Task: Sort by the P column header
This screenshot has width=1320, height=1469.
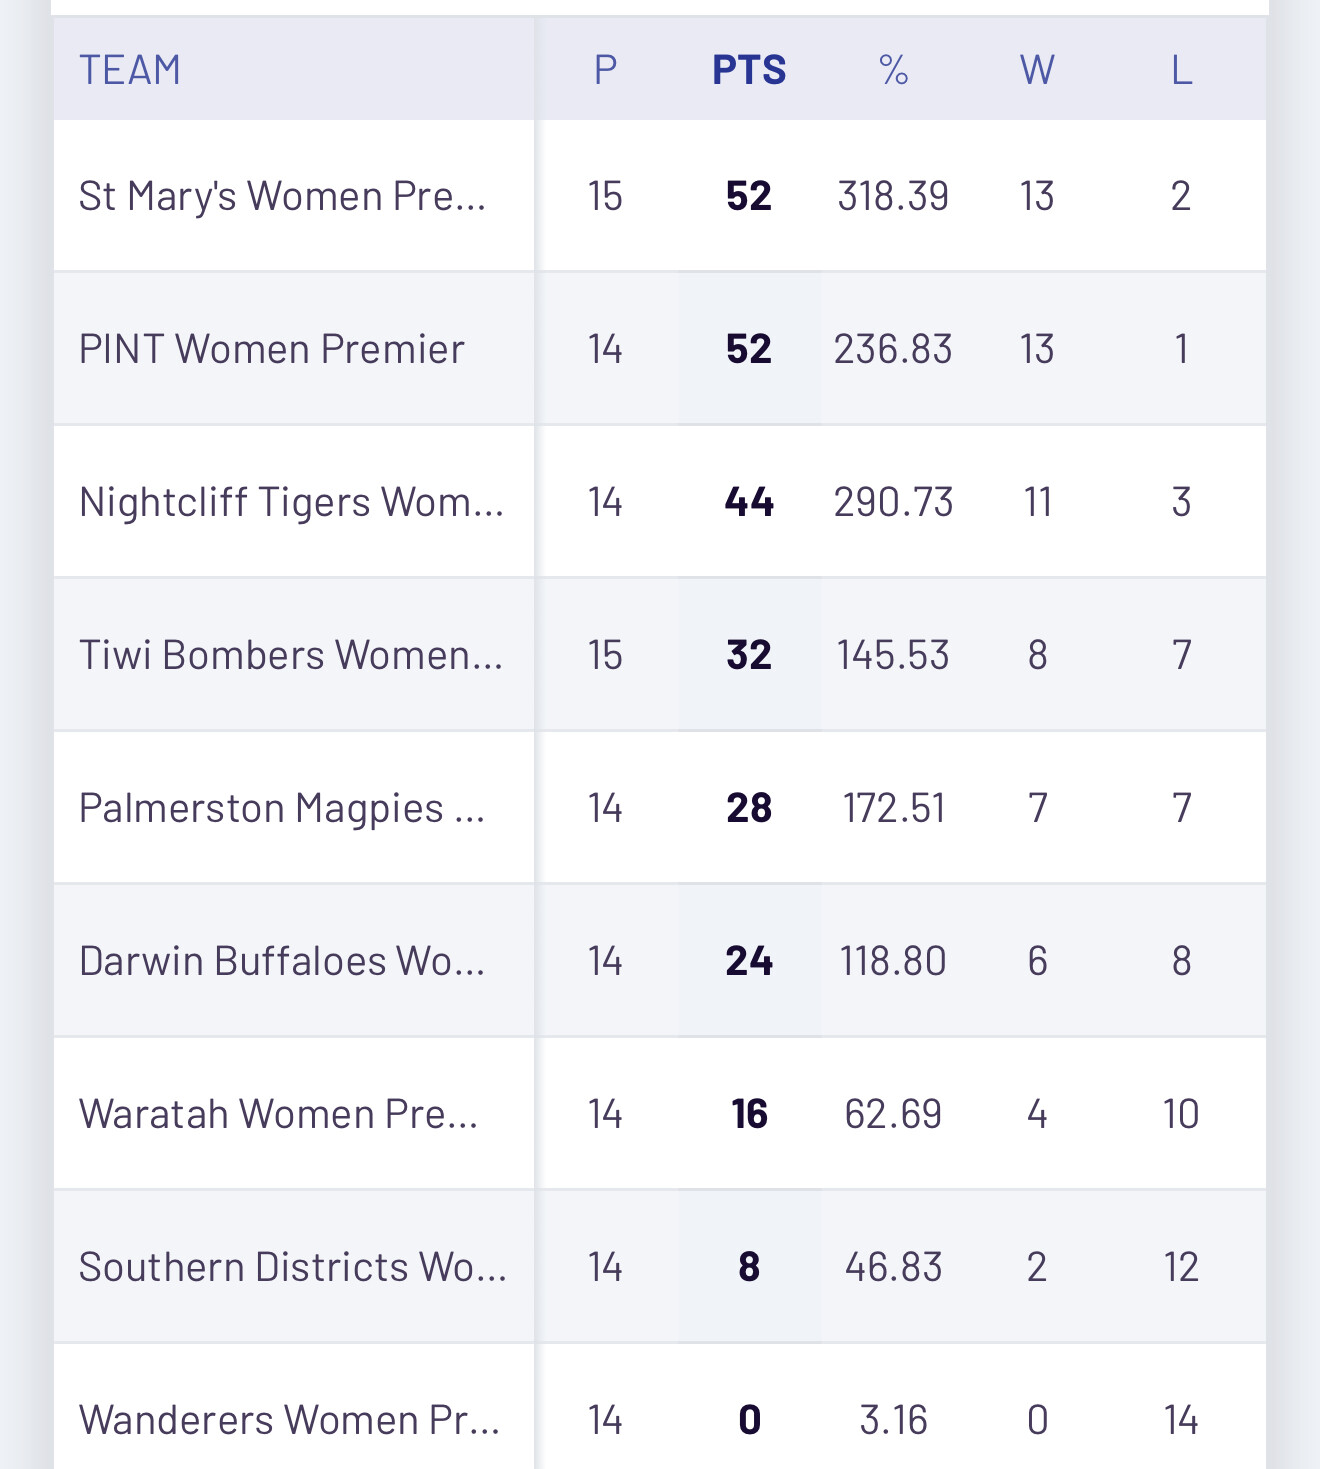Action: click(605, 70)
